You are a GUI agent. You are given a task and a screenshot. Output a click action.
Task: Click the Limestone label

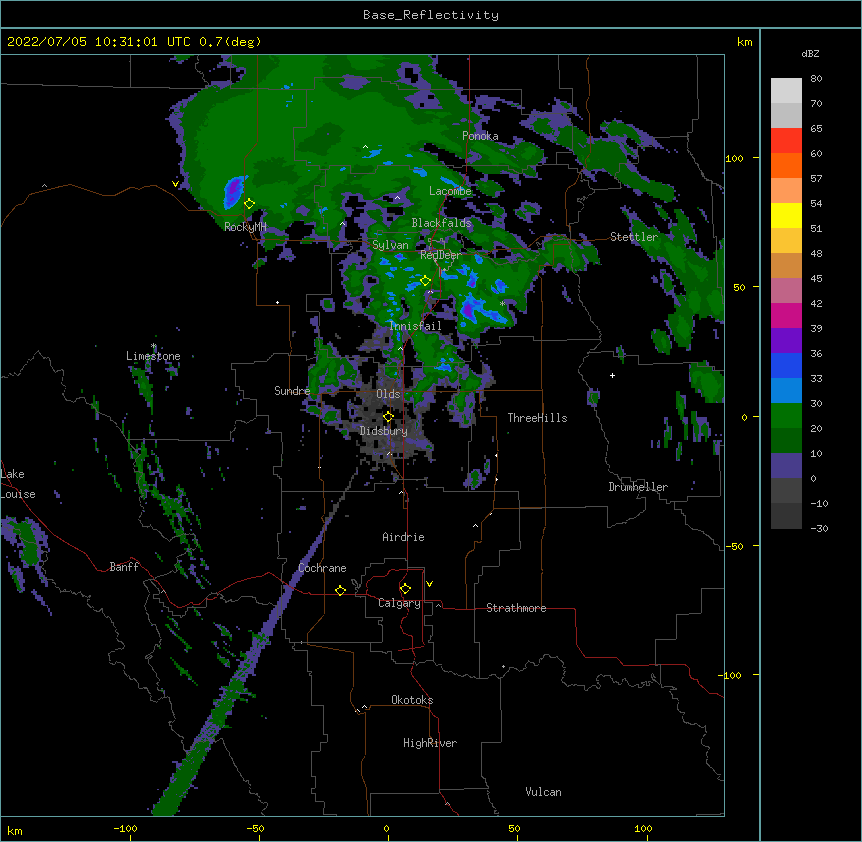153,356
